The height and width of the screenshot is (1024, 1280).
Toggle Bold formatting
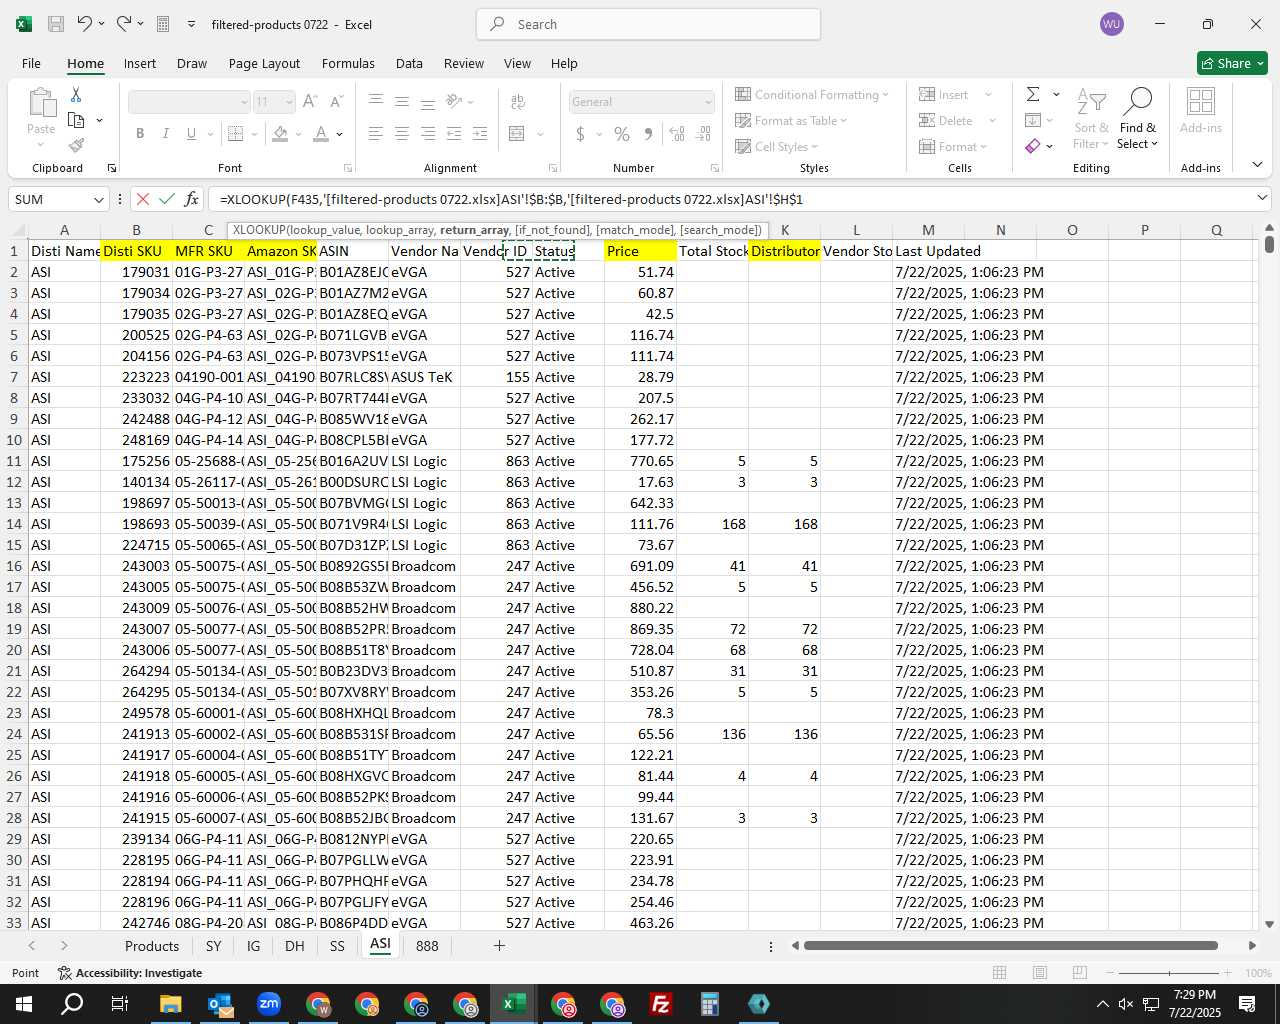coord(140,133)
